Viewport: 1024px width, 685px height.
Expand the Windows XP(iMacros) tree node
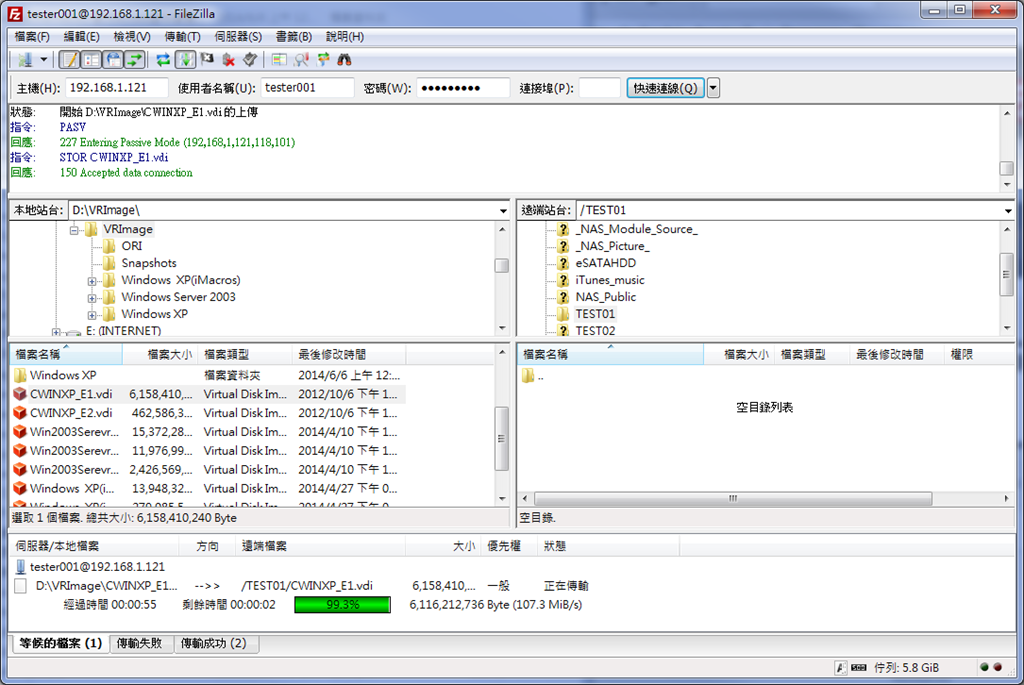pyautogui.click(x=92, y=281)
